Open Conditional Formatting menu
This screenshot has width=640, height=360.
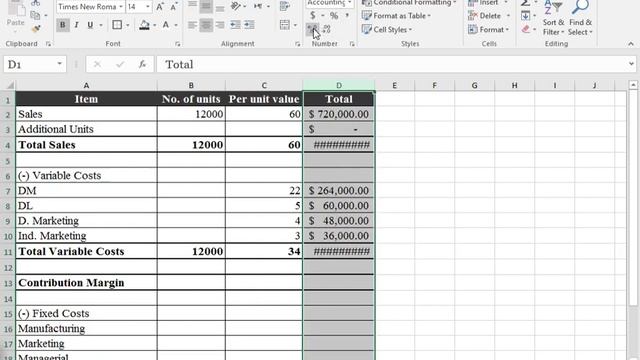point(409,3)
